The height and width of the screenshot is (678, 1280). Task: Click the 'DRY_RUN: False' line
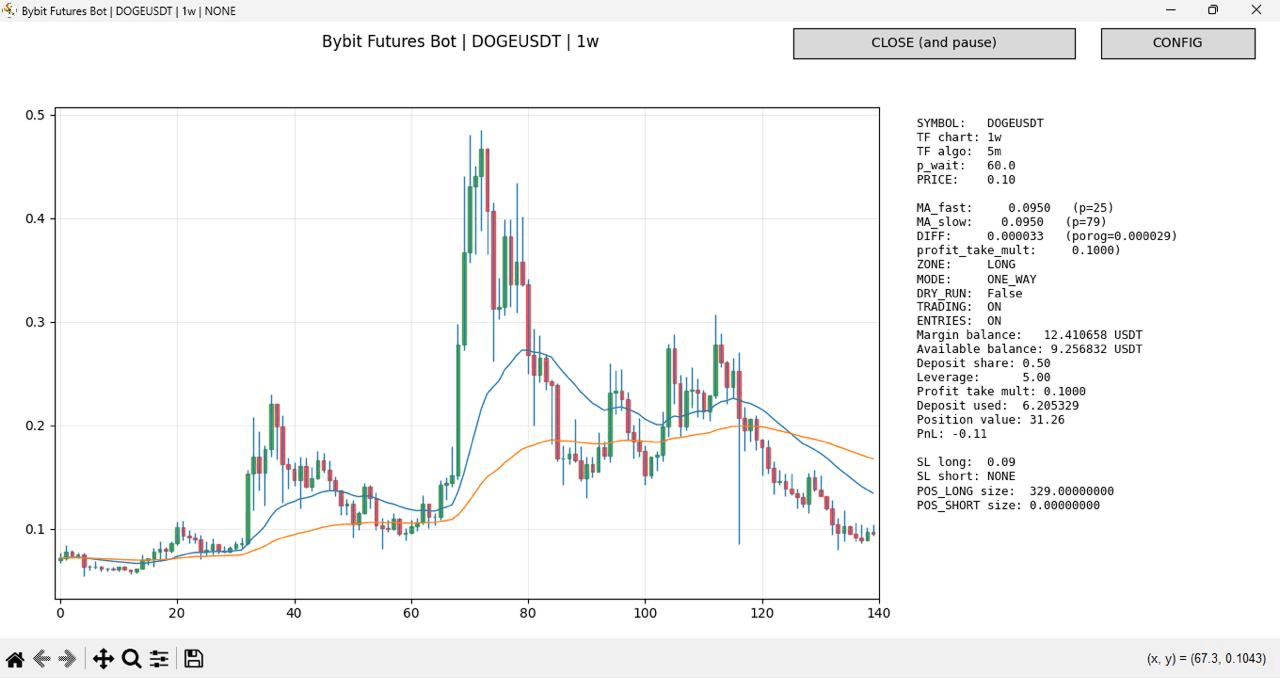coord(970,293)
